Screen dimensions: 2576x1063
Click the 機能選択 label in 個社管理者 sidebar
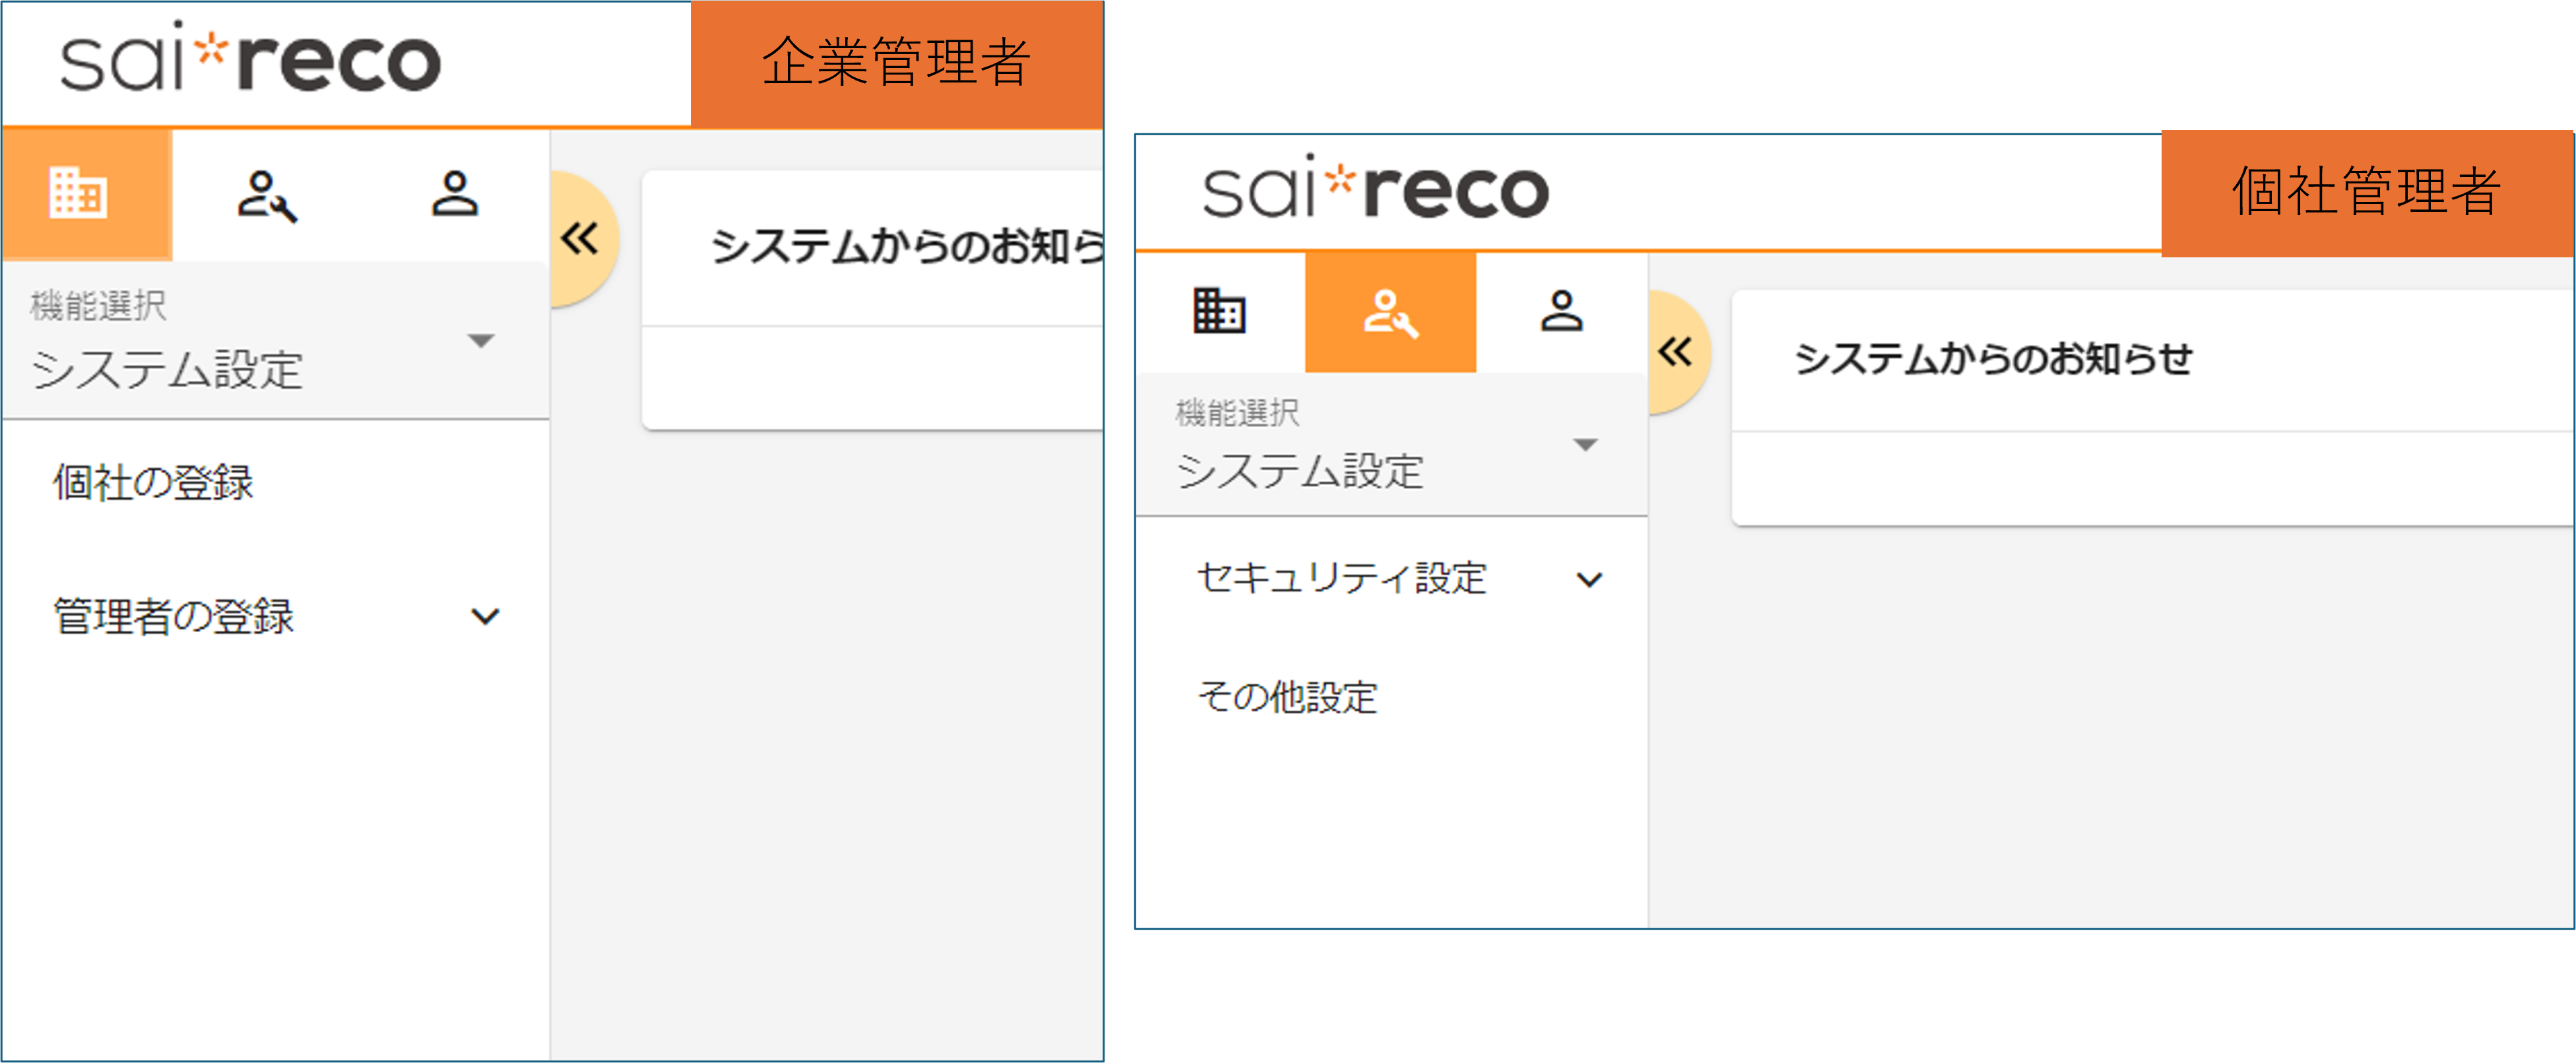coord(1237,413)
